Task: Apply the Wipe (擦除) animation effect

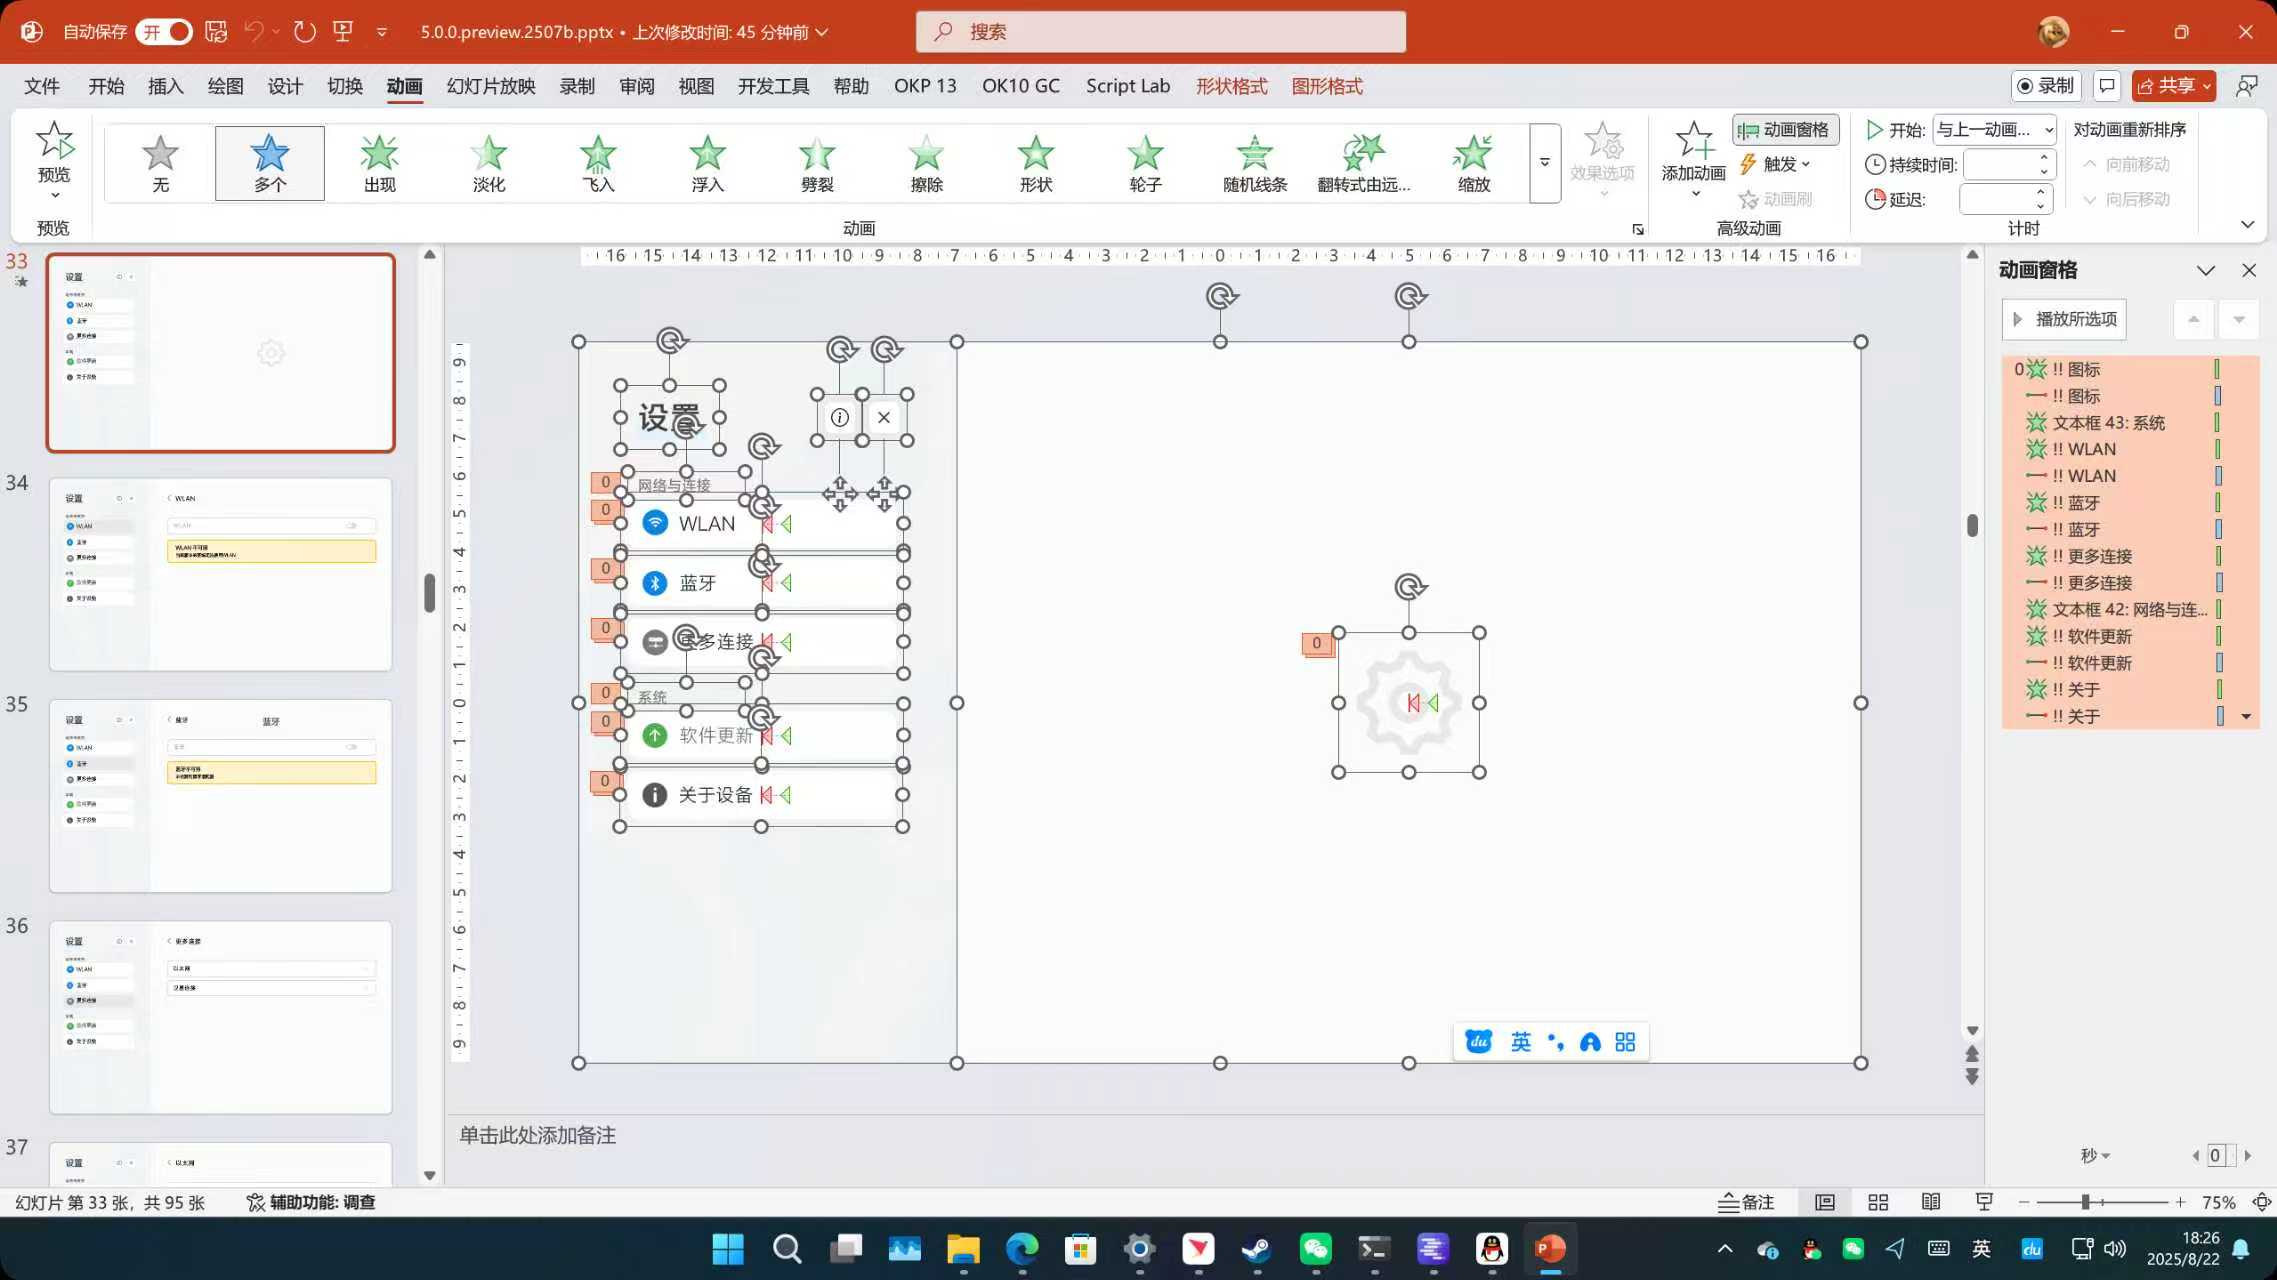Action: click(926, 163)
